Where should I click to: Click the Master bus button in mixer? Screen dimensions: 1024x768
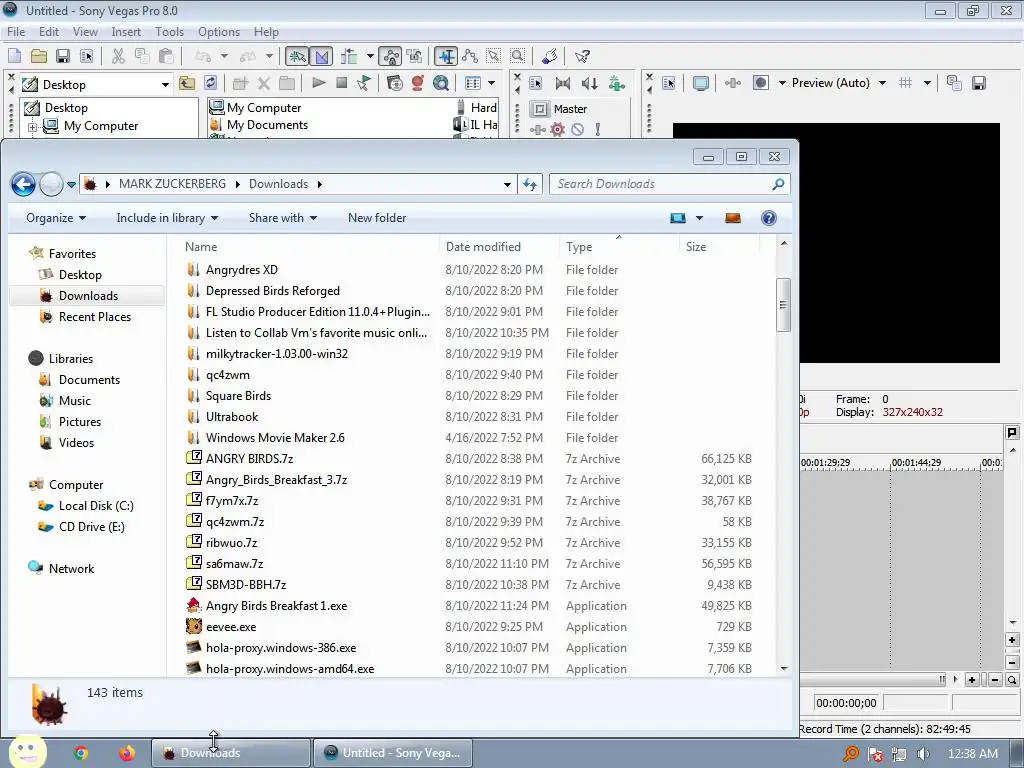click(x=540, y=109)
